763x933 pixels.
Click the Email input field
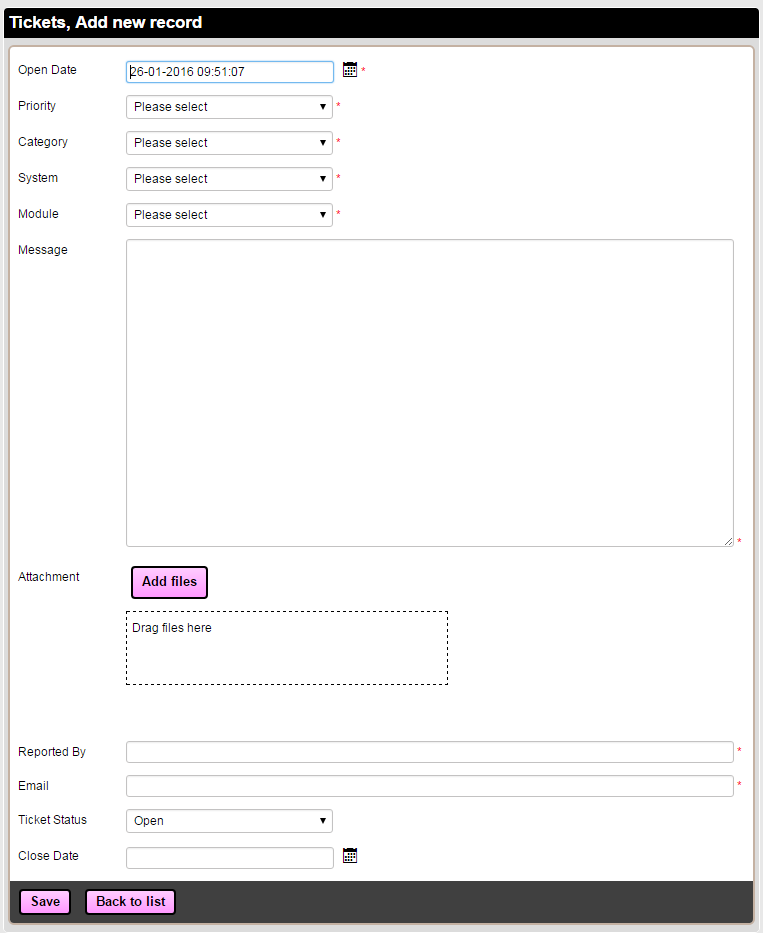pos(430,786)
